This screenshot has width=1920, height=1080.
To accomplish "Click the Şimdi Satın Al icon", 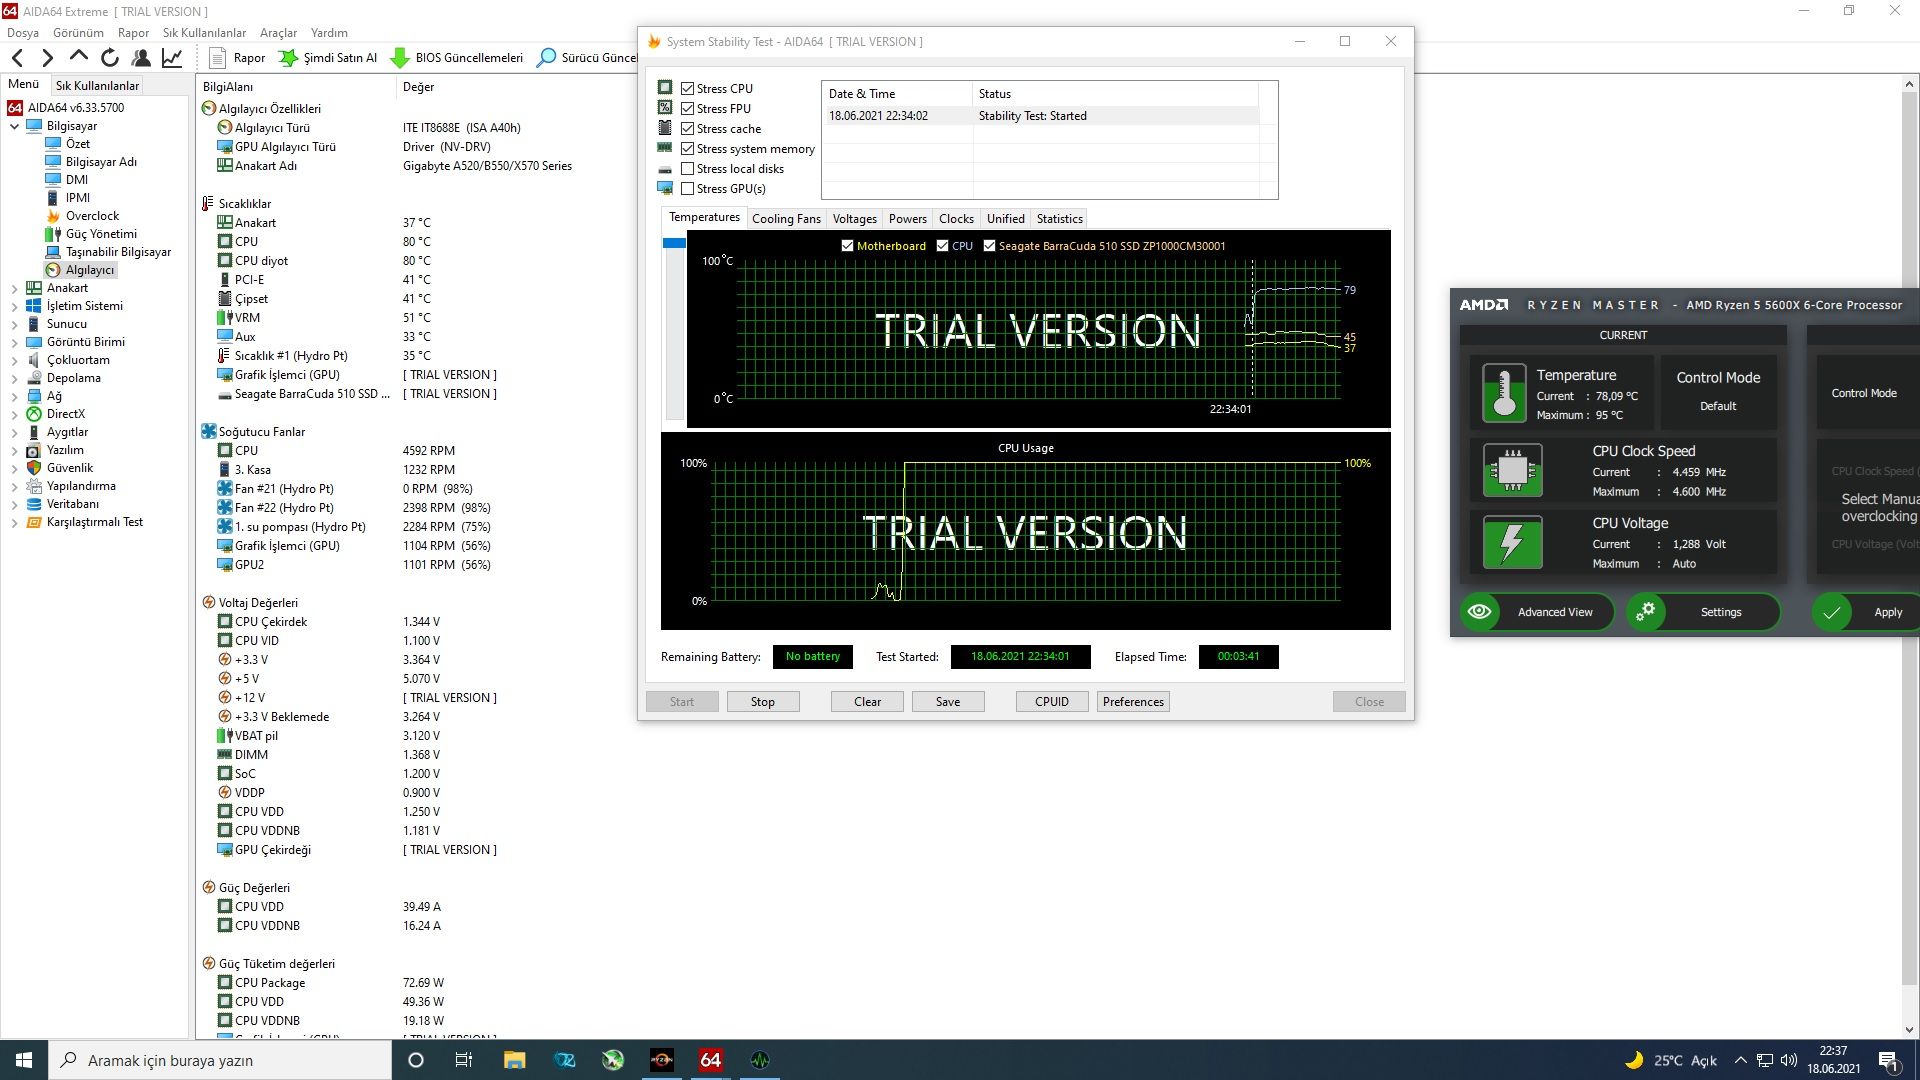I will [288, 58].
